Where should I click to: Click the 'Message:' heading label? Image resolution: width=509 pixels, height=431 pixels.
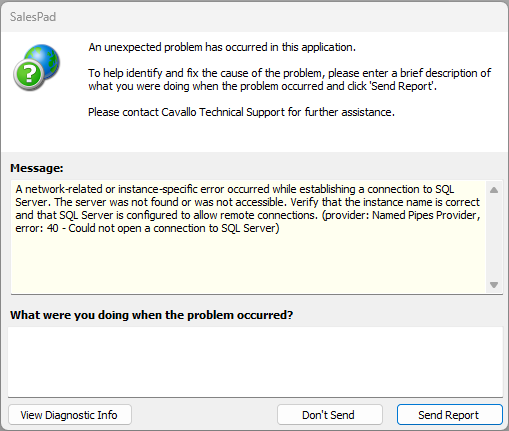[x=37, y=168]
